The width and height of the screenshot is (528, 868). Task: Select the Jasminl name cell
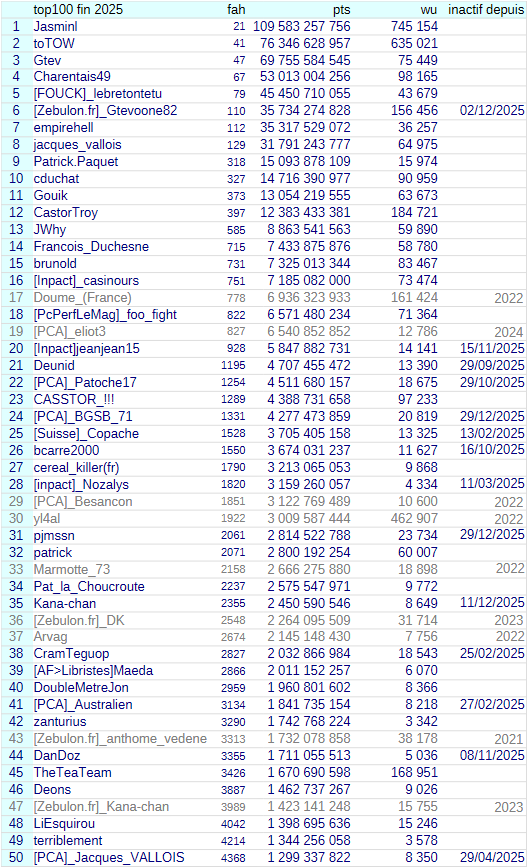[x=55, y=27]
